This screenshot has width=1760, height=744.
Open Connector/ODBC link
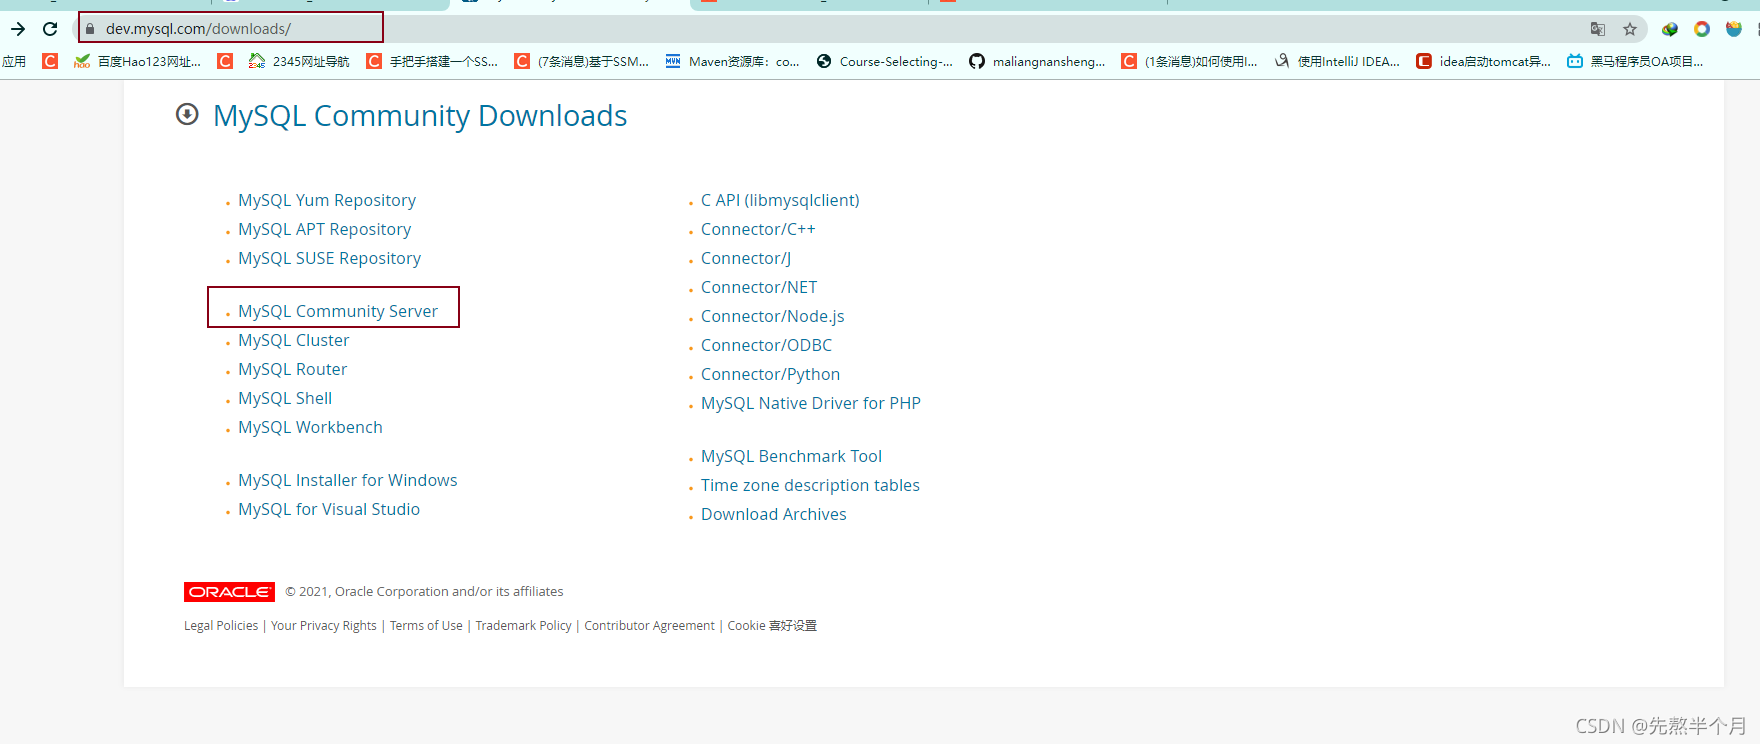click(766, 345)
